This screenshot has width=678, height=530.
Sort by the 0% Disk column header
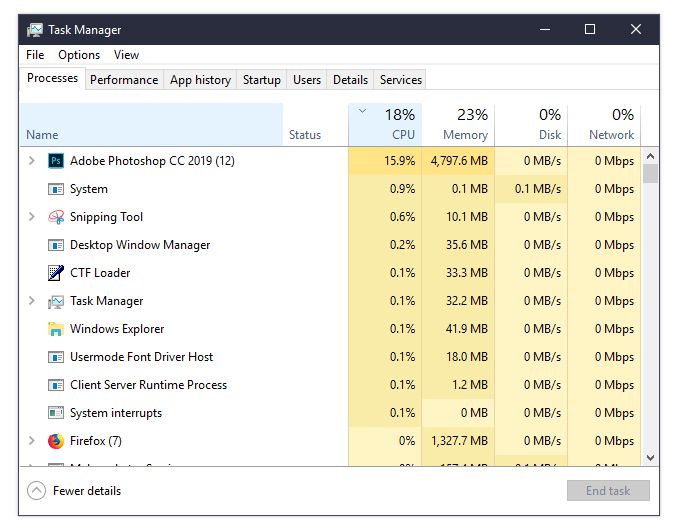click(x=531, y=125)
